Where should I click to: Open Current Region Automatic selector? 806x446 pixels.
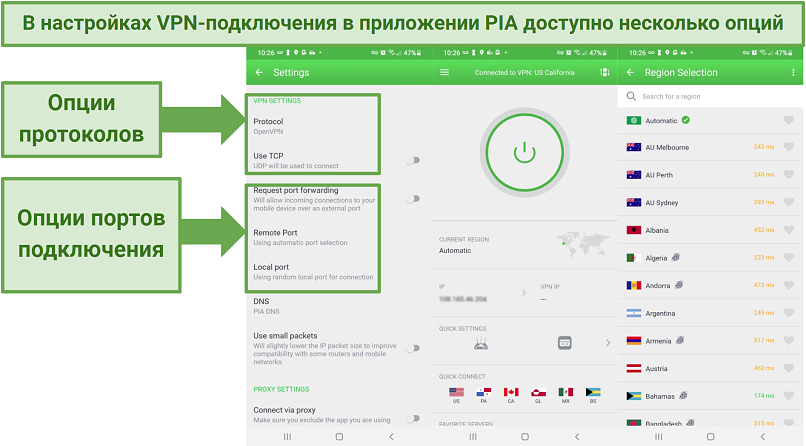point(524,245)
